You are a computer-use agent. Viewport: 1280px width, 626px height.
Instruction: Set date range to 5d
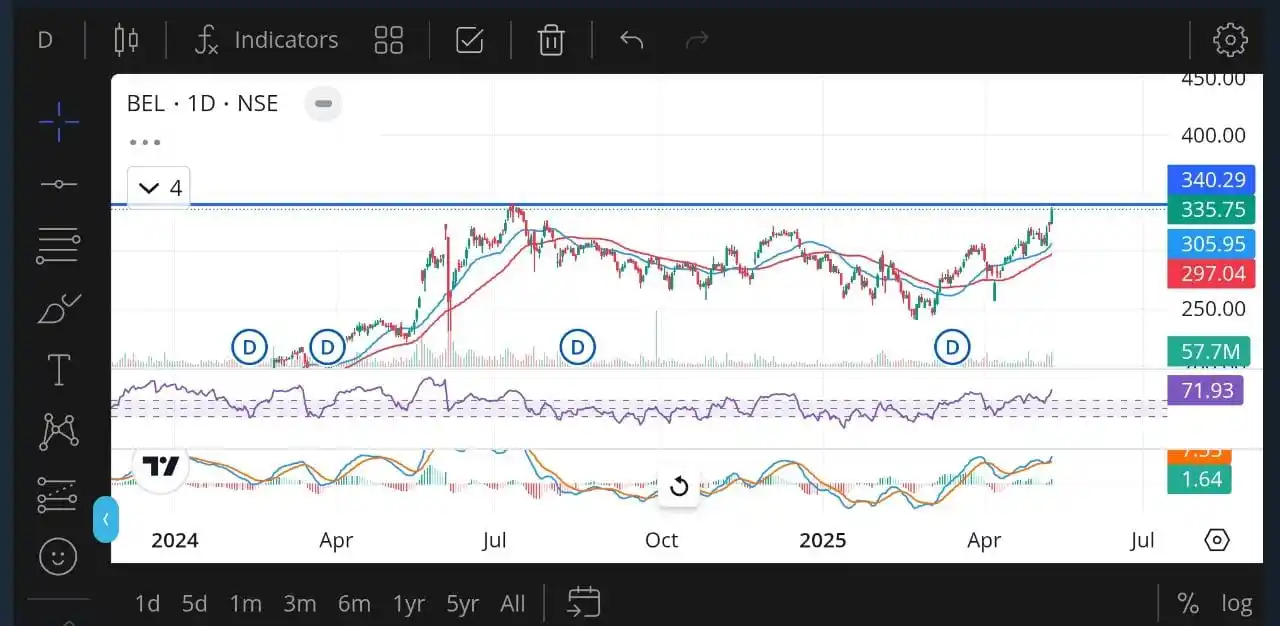(194, 604)
